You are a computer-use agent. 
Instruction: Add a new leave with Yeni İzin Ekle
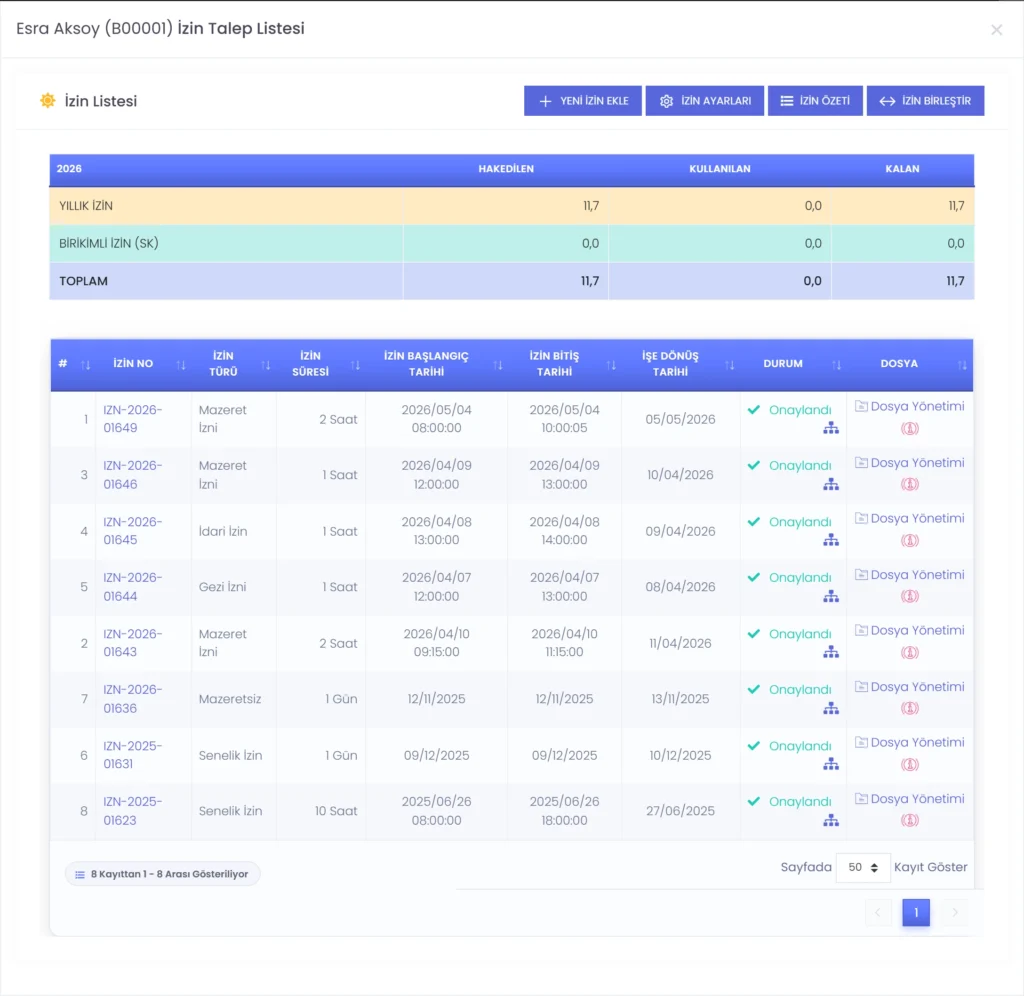[x=583, y=101]
